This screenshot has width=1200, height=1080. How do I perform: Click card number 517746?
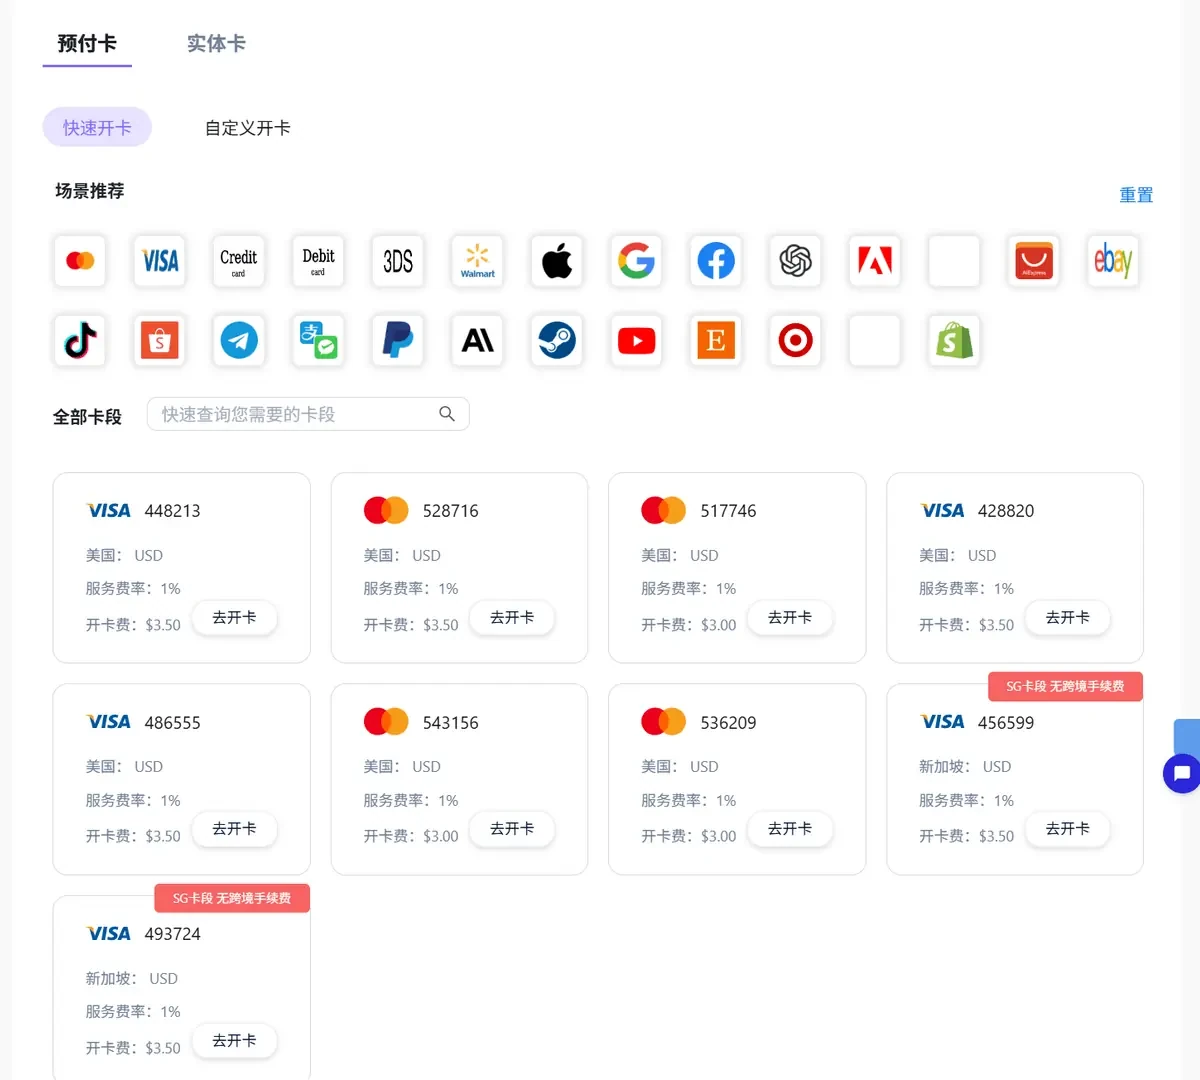[728, 511]
